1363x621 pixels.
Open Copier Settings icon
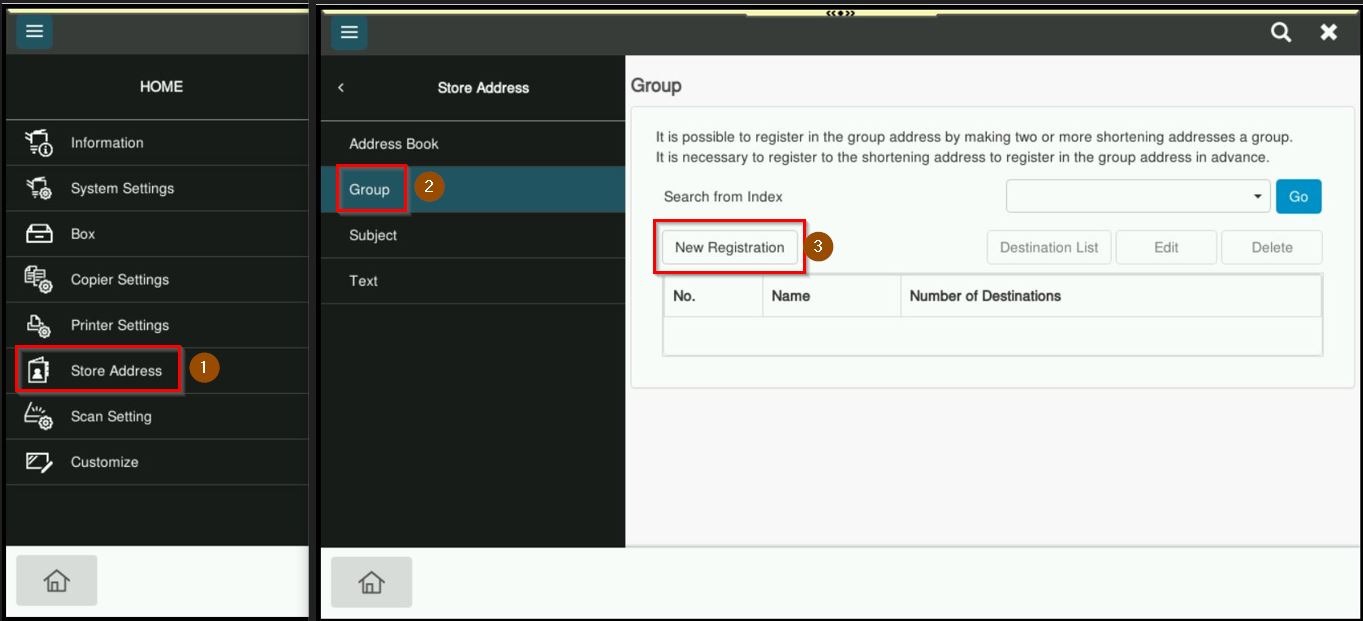(x=38, y=280)
